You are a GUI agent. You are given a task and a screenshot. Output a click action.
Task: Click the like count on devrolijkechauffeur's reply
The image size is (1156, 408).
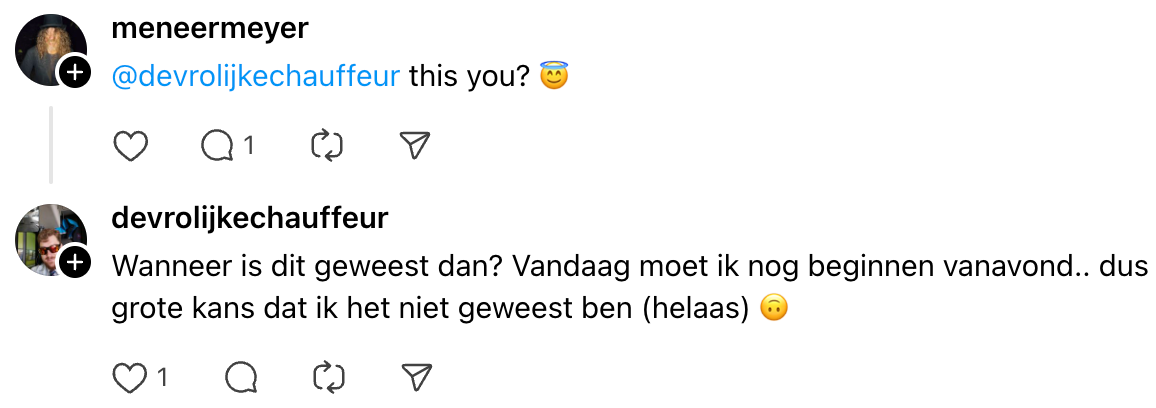162,378
